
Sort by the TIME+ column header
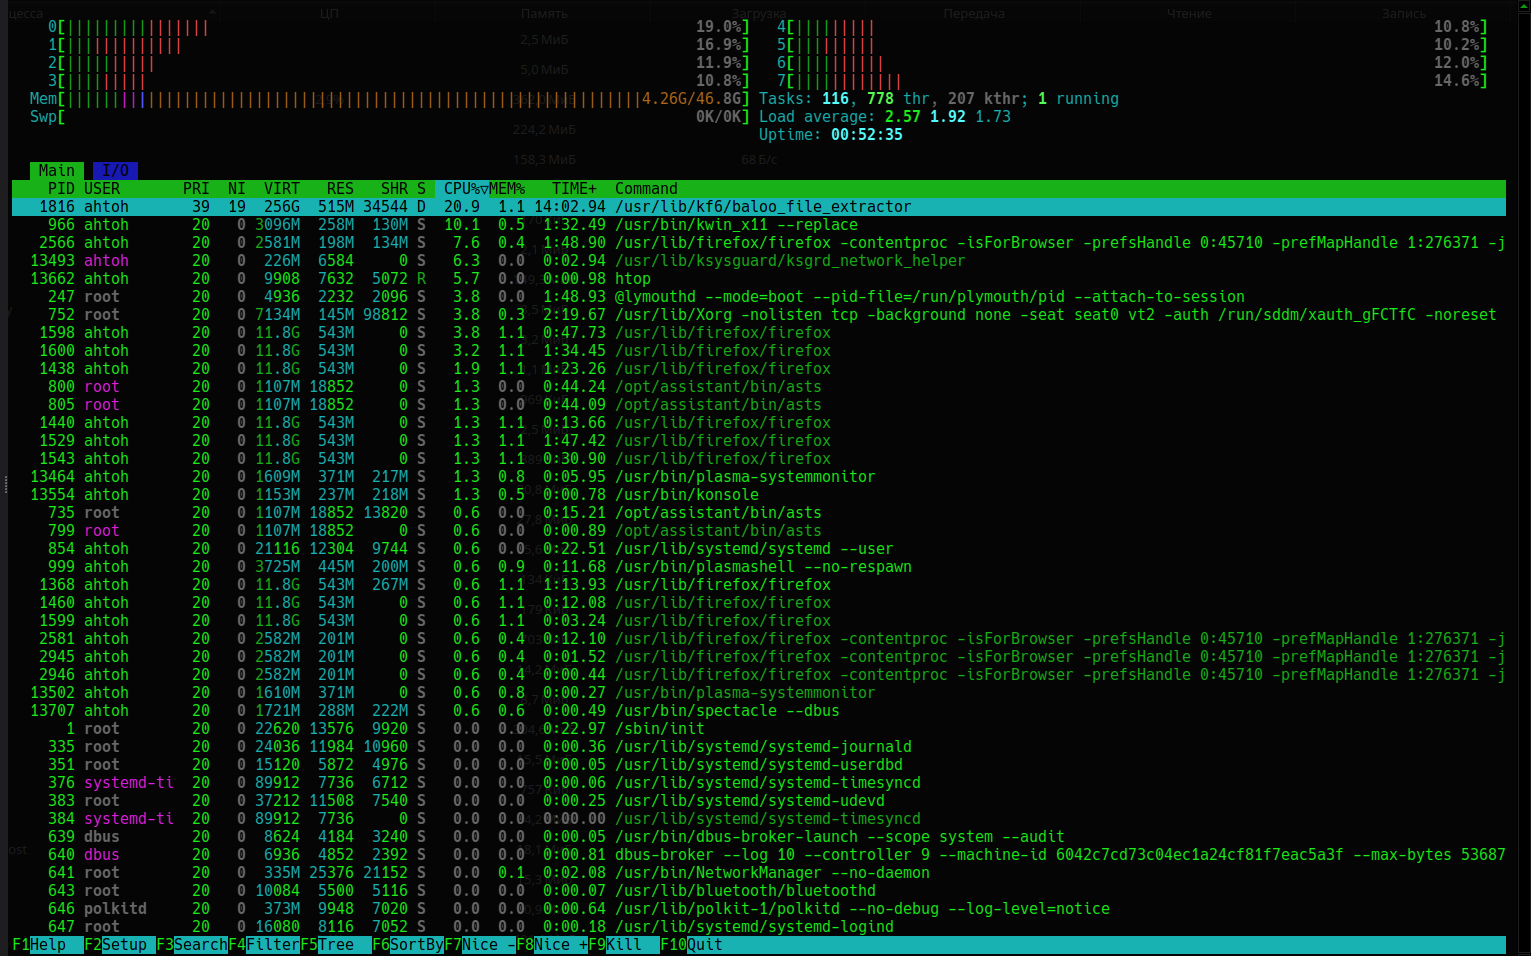coord(574,189)
